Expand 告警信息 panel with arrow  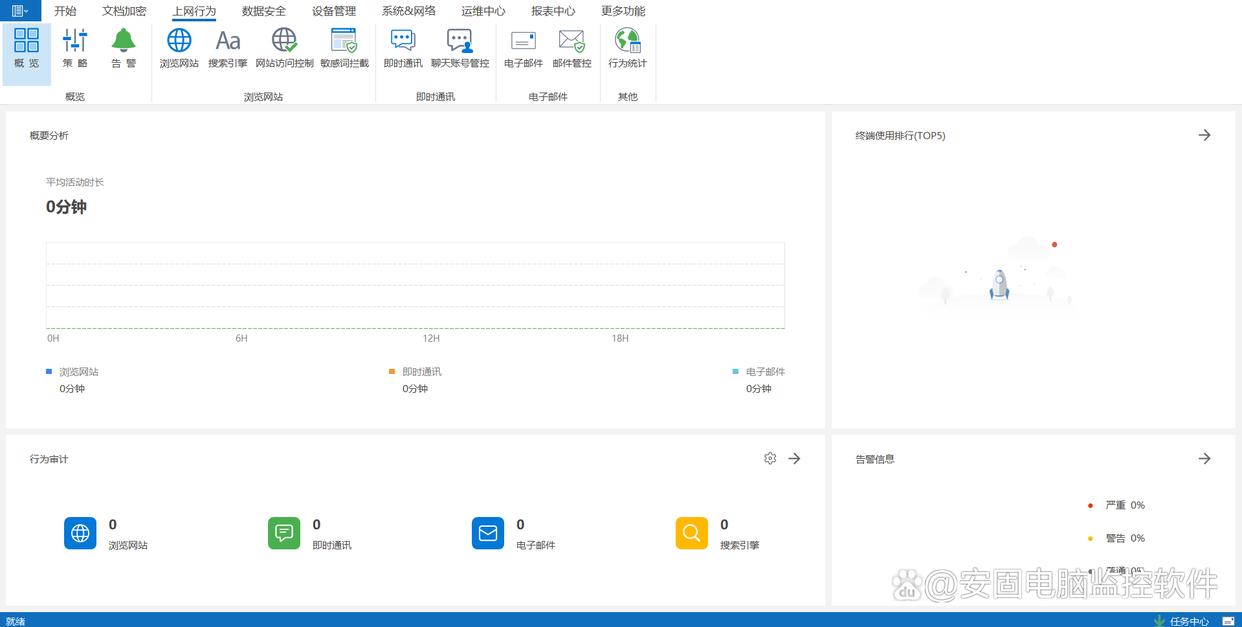click(x=1204, y=458)
